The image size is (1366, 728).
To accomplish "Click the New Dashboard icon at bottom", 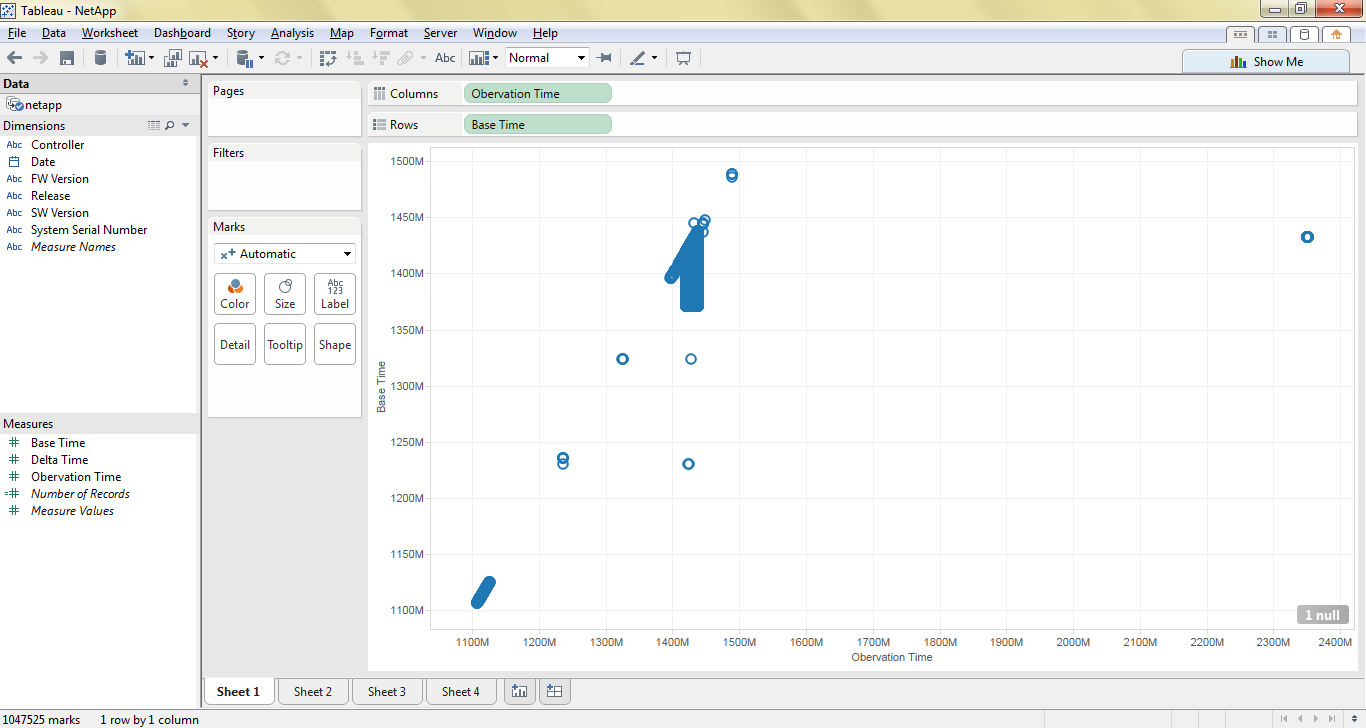I will (555, 691).
